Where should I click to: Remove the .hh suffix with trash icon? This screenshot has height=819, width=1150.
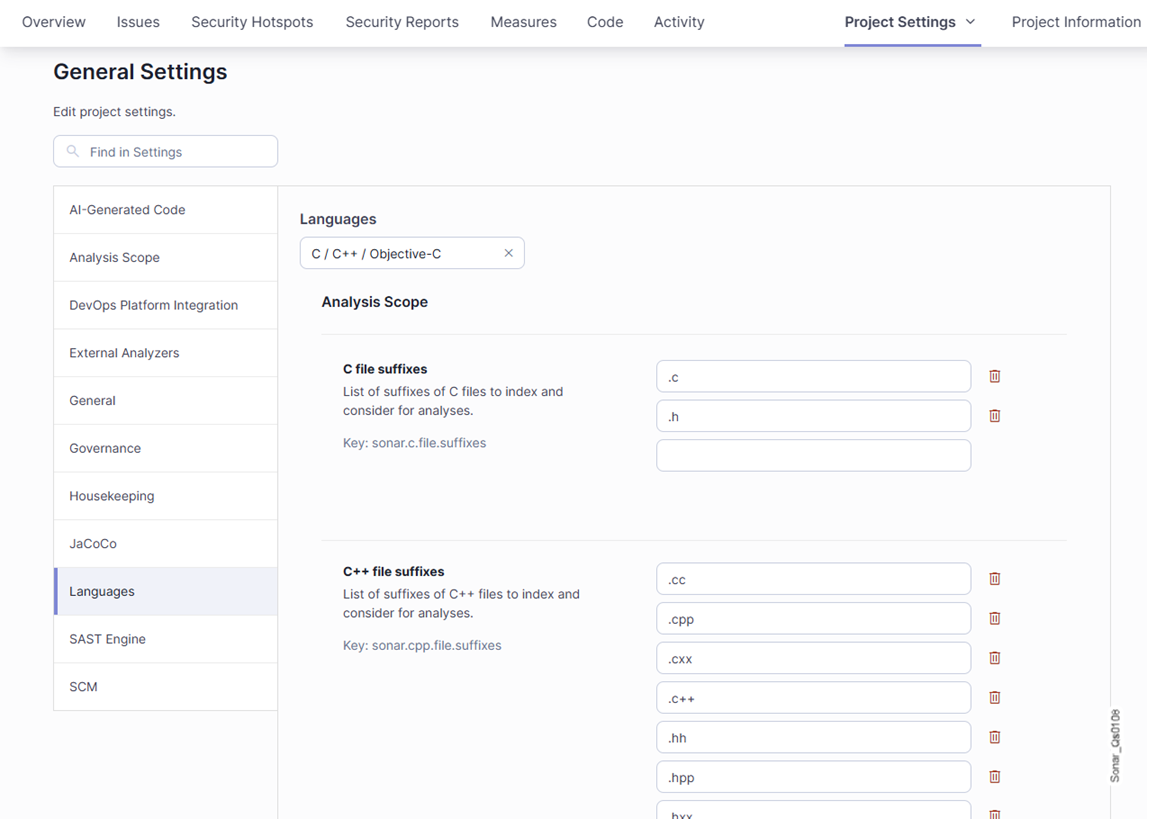coord(994,737)
